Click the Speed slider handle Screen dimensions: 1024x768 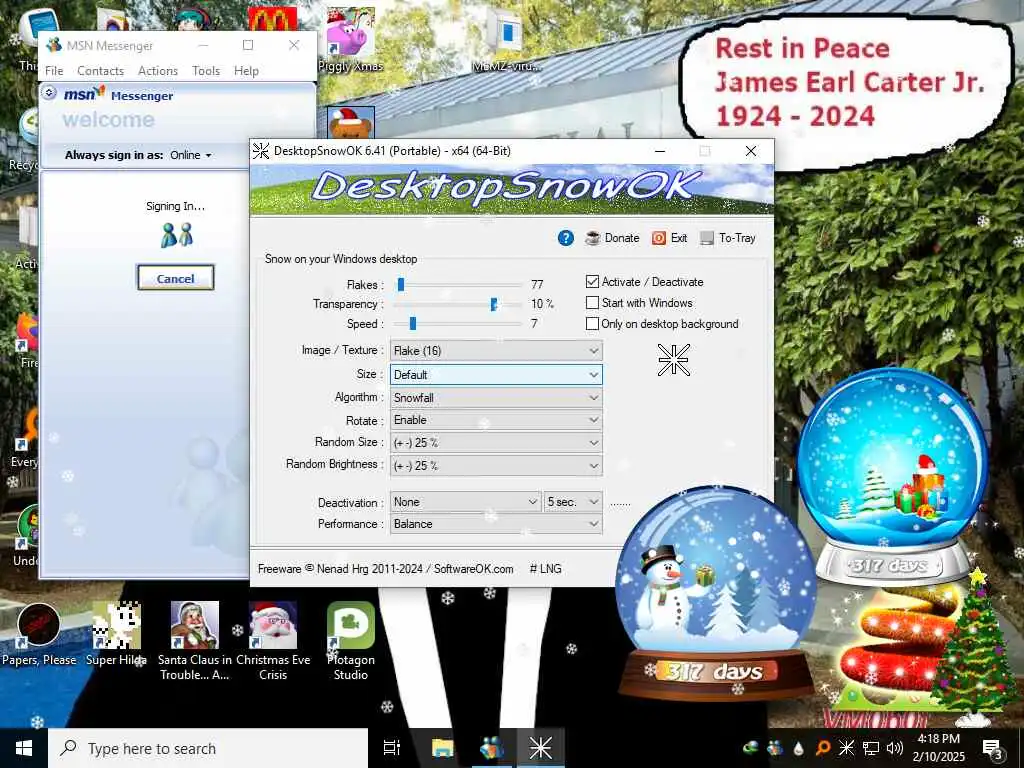[413, 323]
